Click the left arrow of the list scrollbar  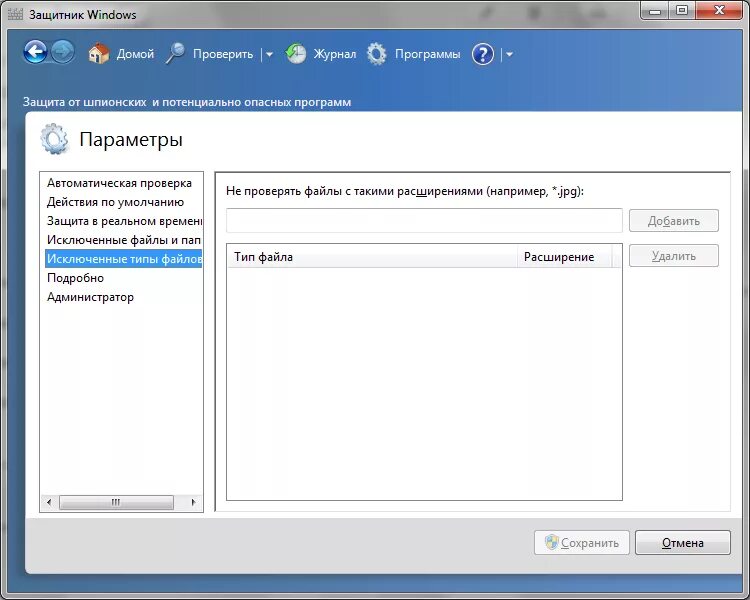pos(49,502)
